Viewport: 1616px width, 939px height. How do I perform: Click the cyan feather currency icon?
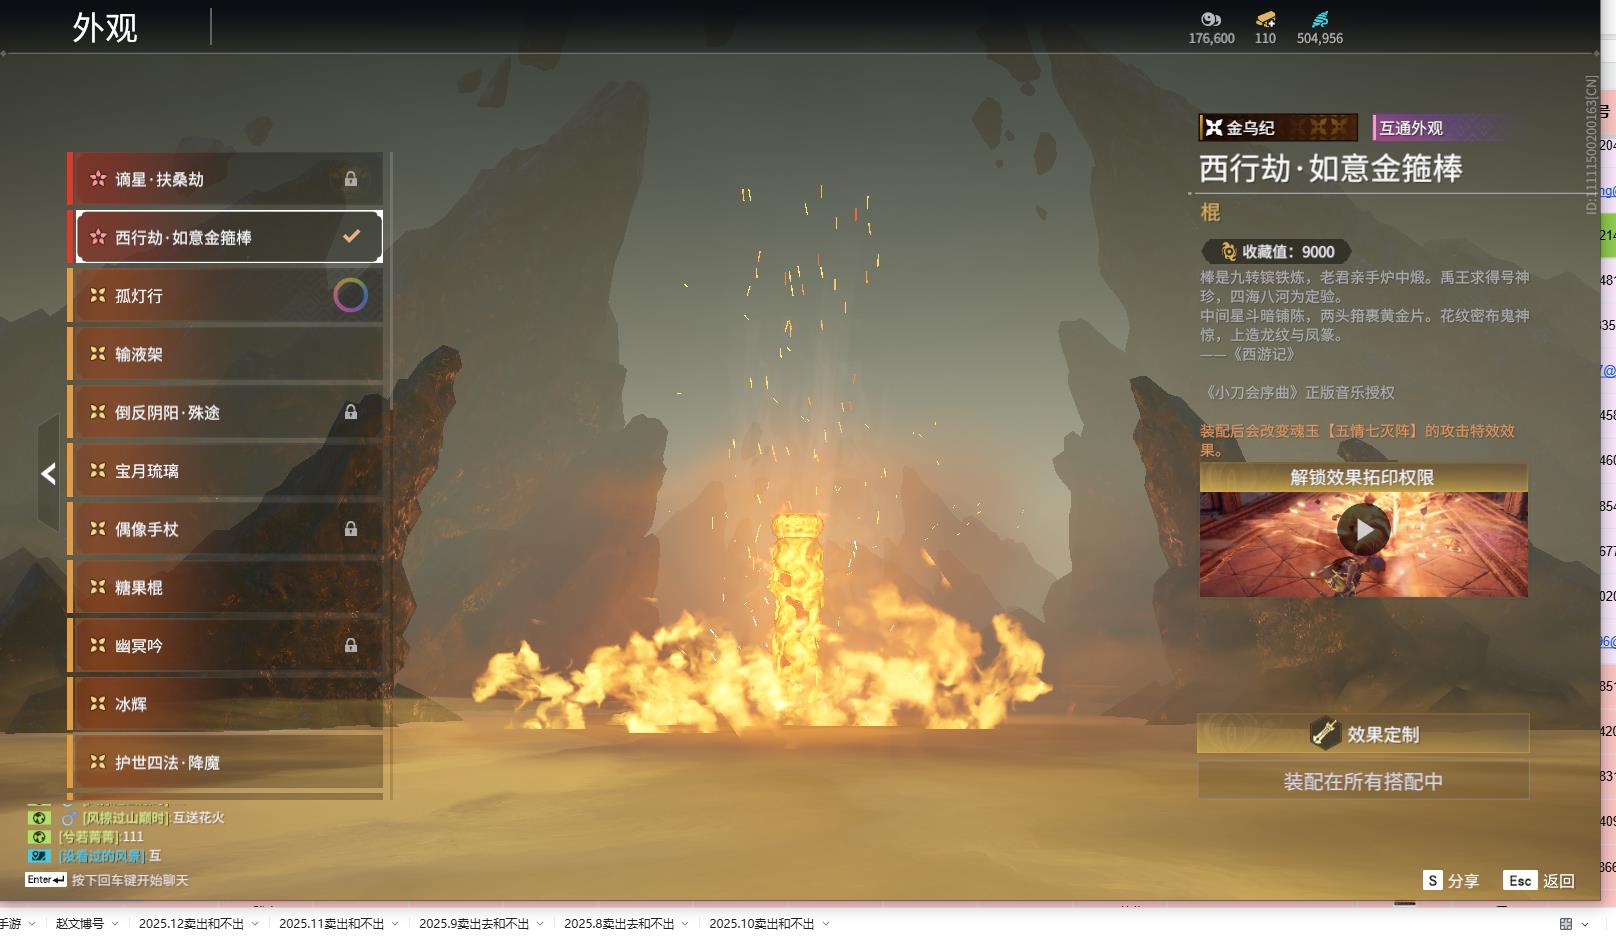pos(1320,19)
